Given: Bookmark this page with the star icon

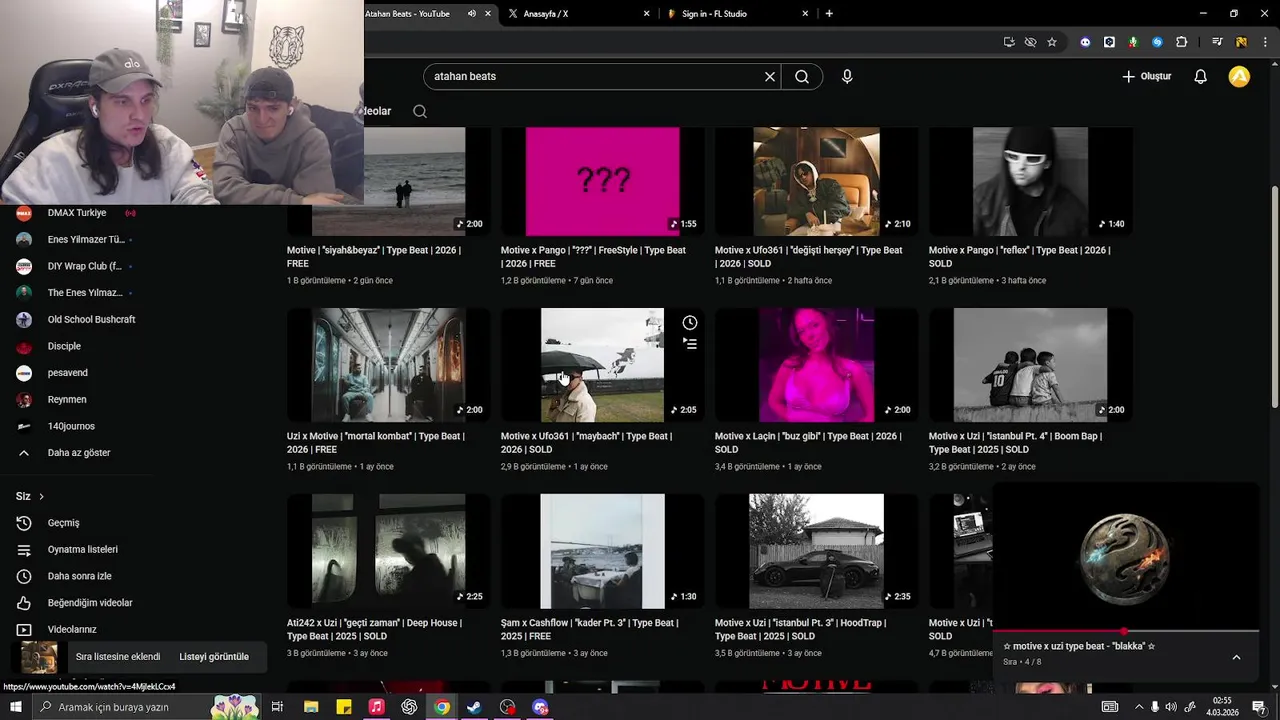Looking at the screenshot, I should (1052, 42).
